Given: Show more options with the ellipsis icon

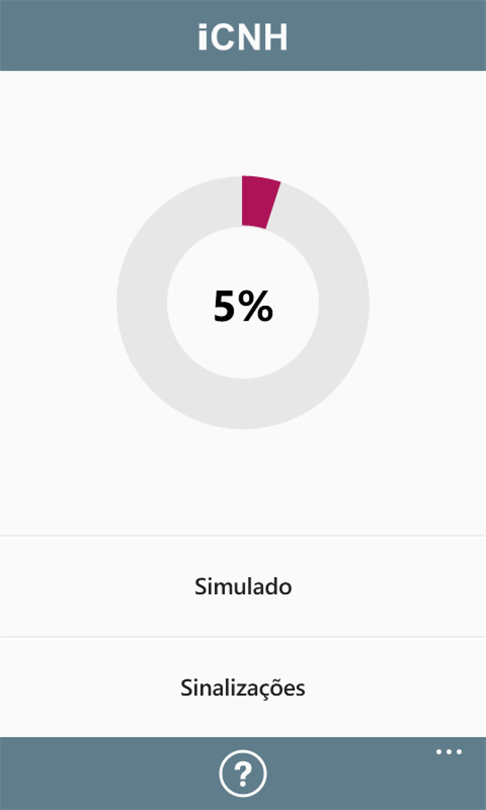Looking at the screenshot, I should pos(449,752).
